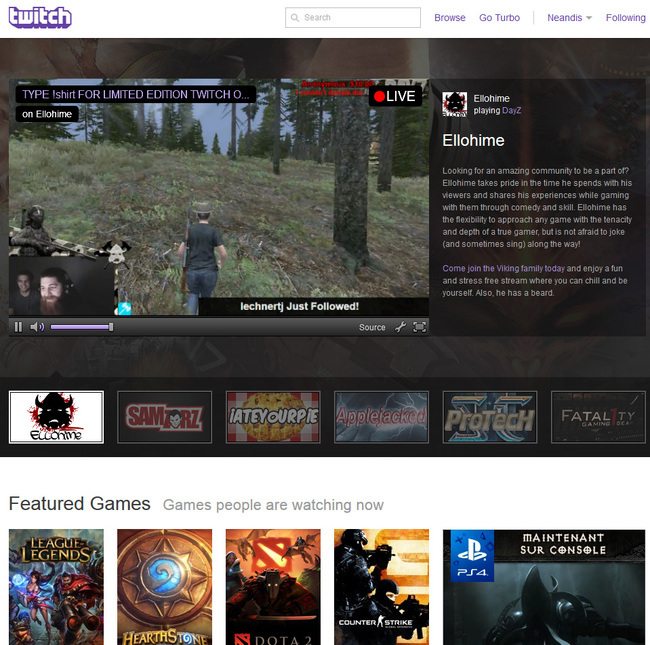Viewport: 650px width, 645px height.
Task: Select the Ellohime featured stream thumbnail
Action: (x=56, y=417)
